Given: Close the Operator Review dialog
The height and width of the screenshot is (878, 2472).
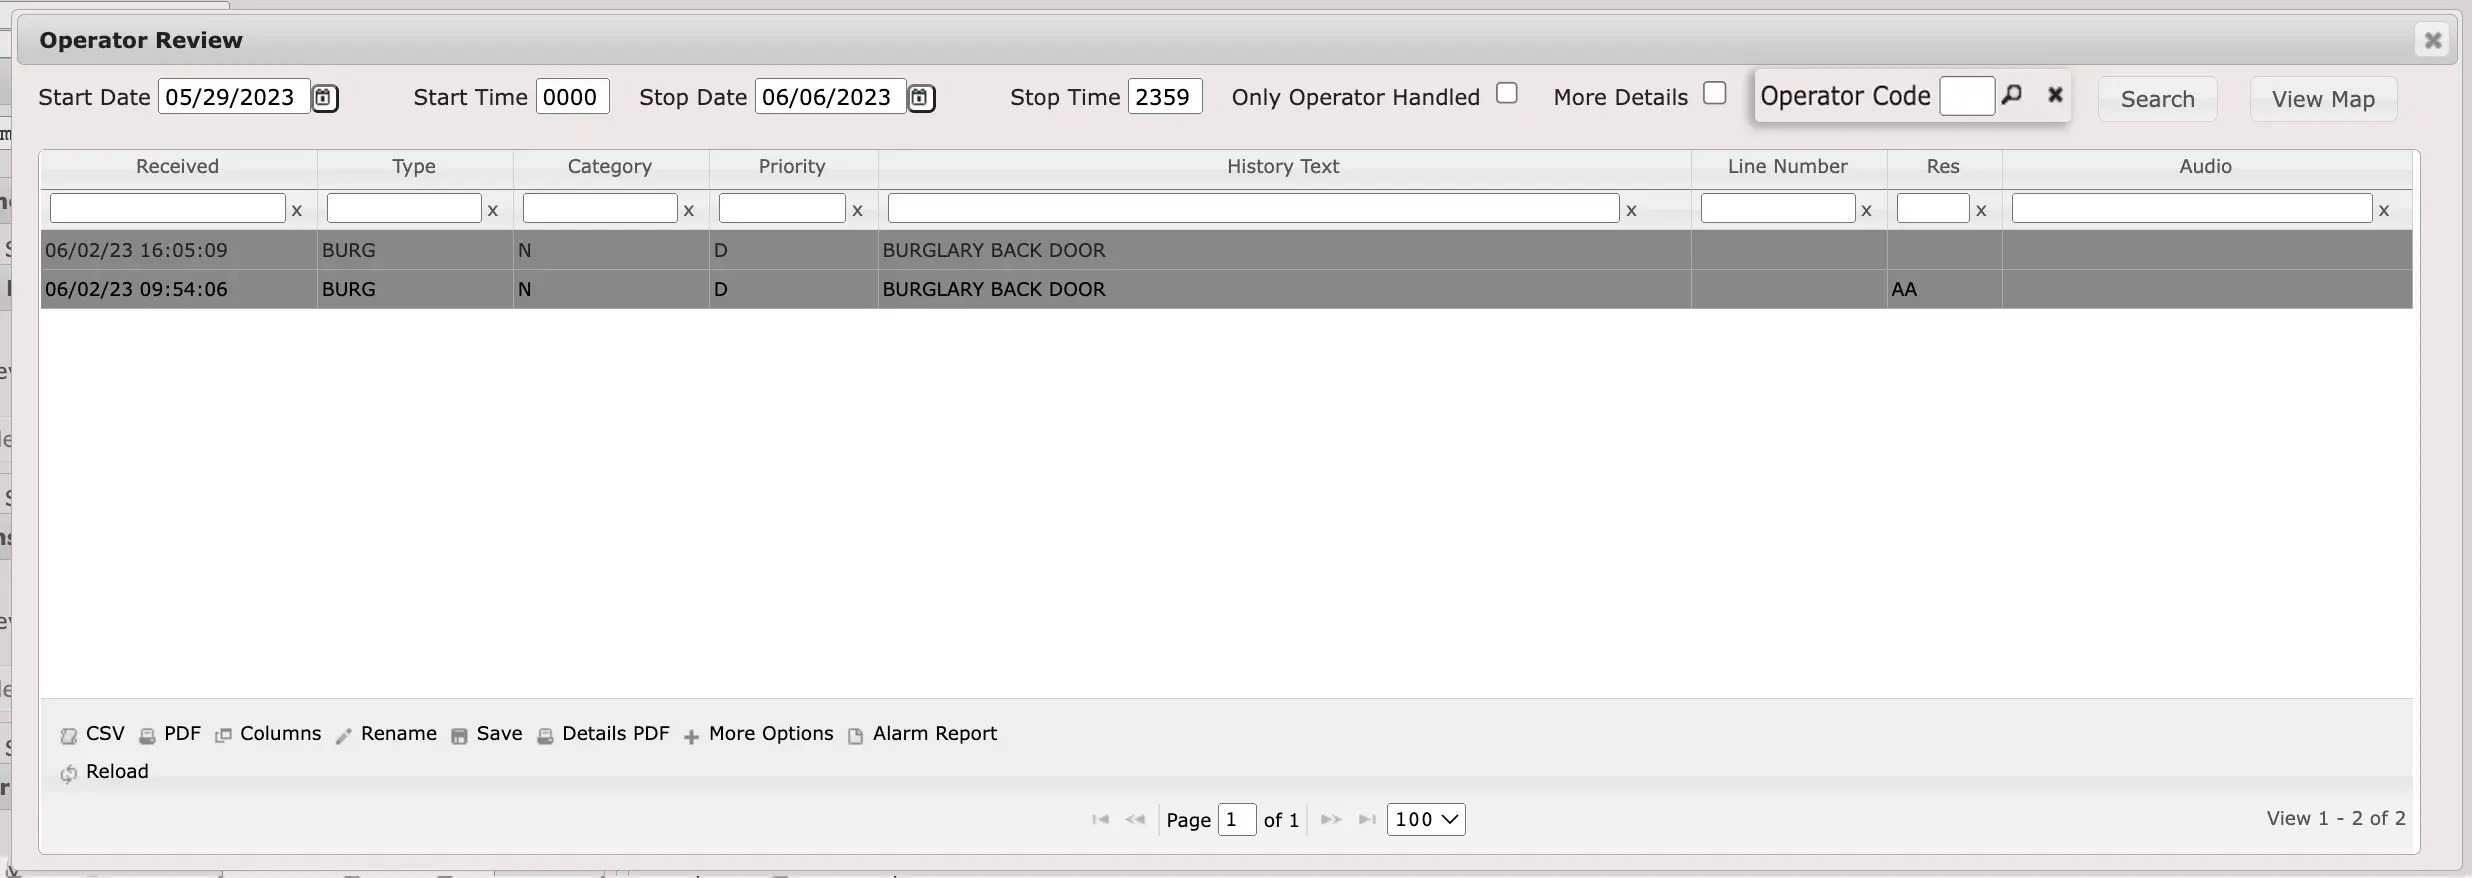Looking at the screenshot, I should [2433, 40].
